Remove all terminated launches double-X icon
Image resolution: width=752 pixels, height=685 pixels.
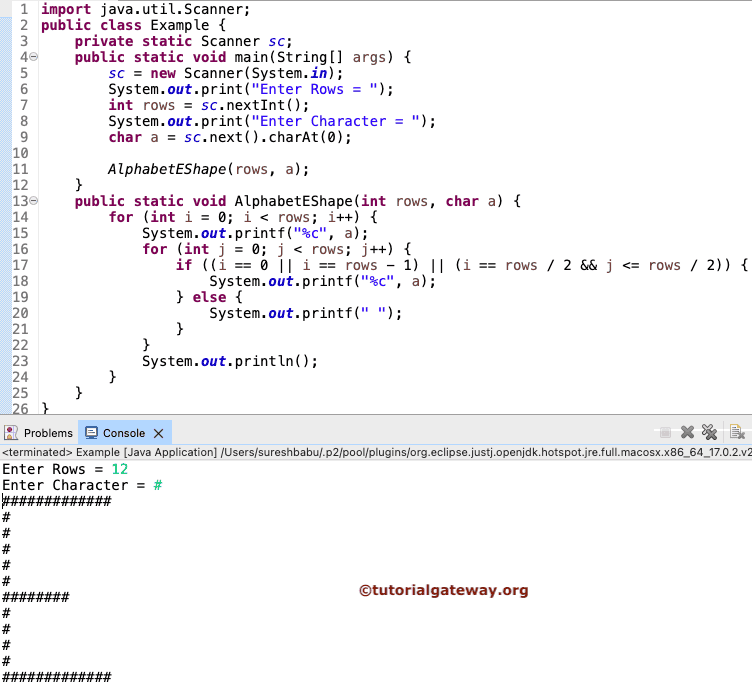pos(709,432)
